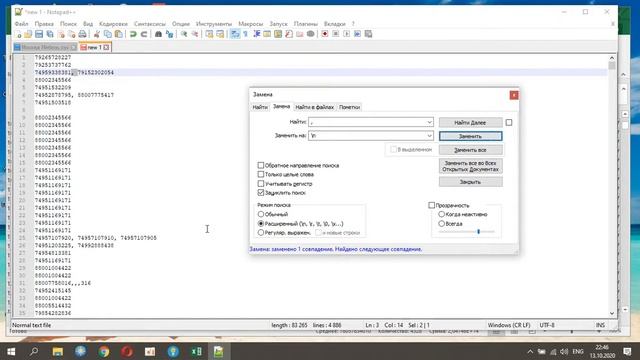Expand the Заменить на combo dropdown
Screen dimensions: 640x360
[429, 136]
